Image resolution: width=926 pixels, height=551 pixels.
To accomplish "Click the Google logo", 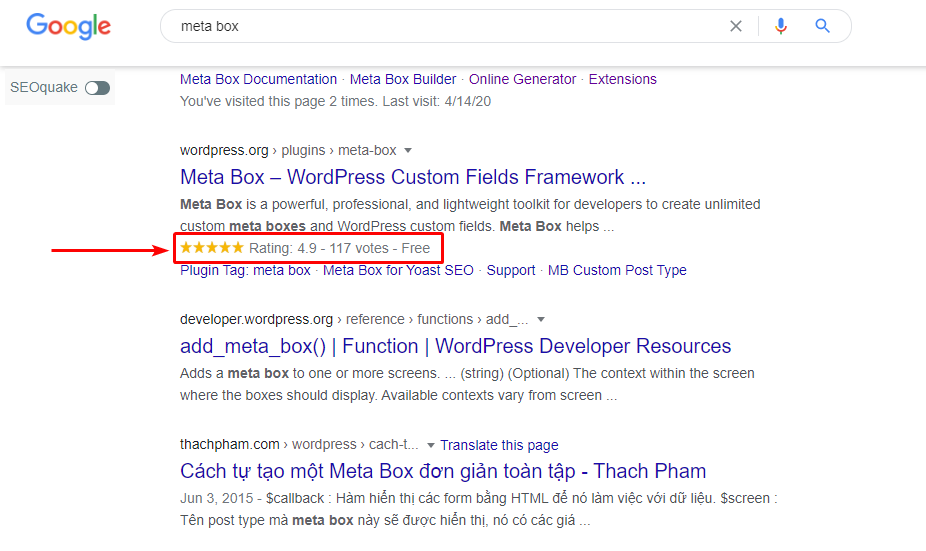I will pos(68,27).
